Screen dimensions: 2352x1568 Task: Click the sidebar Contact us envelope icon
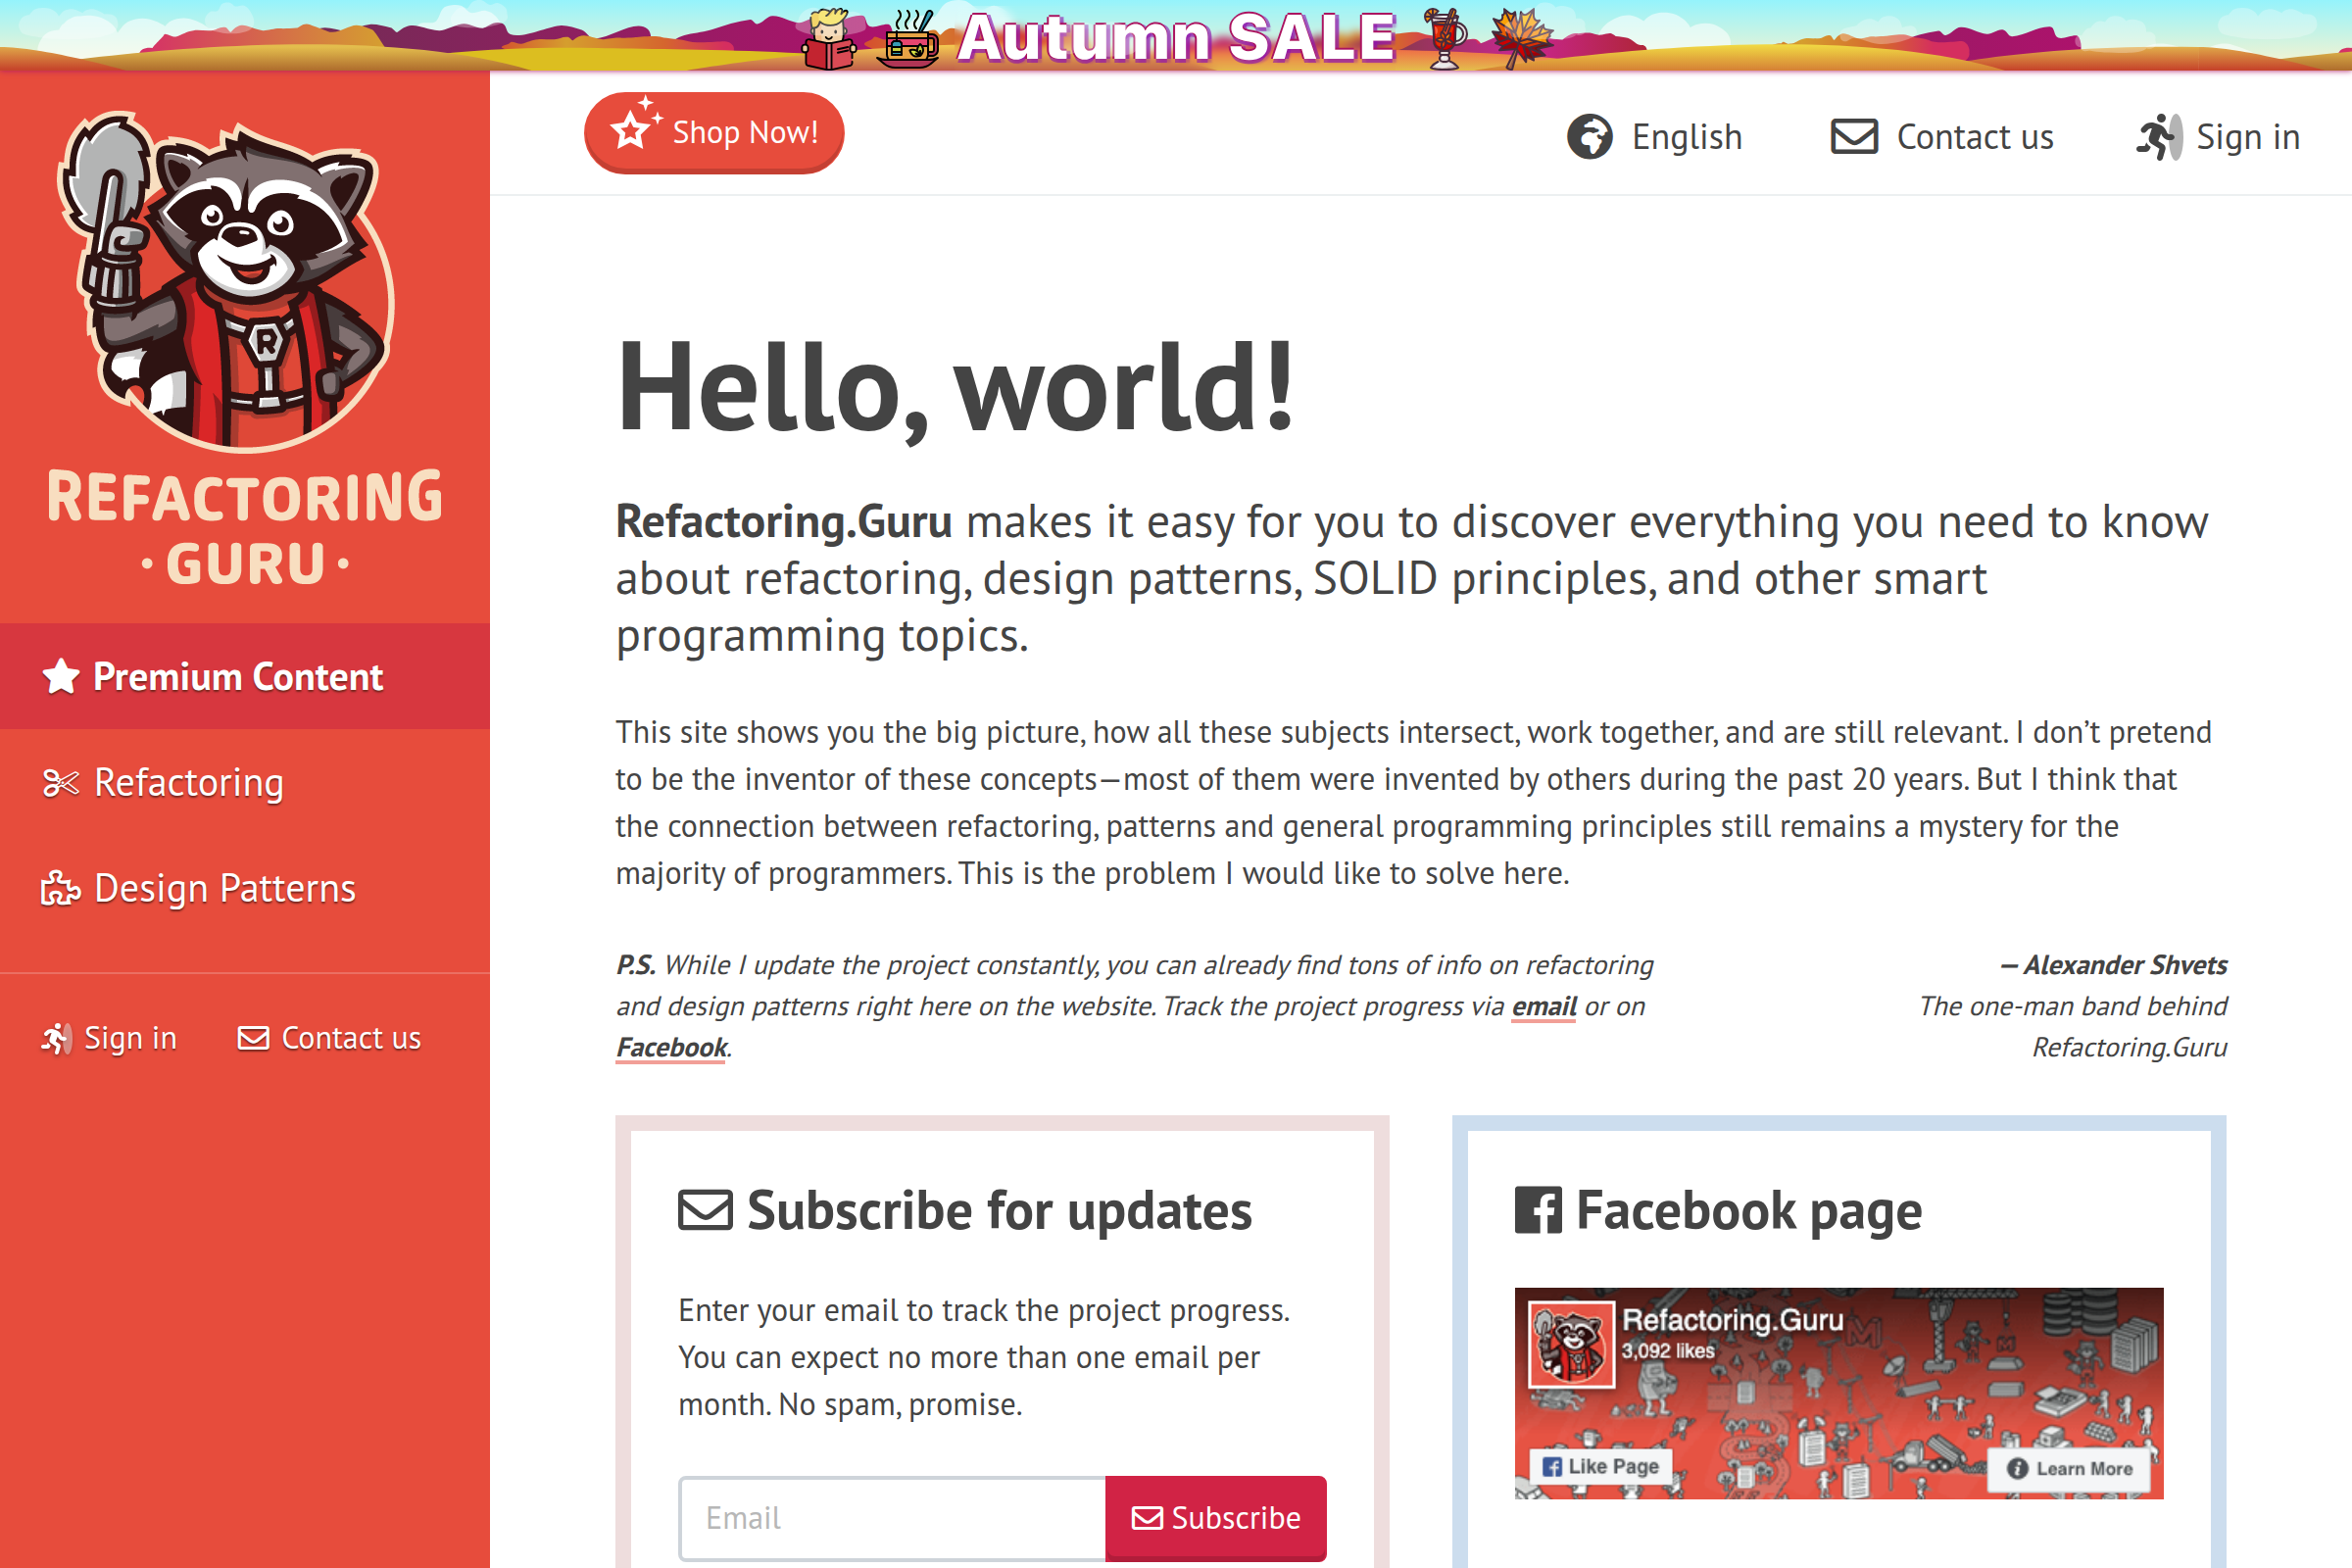coord(253,1038)
